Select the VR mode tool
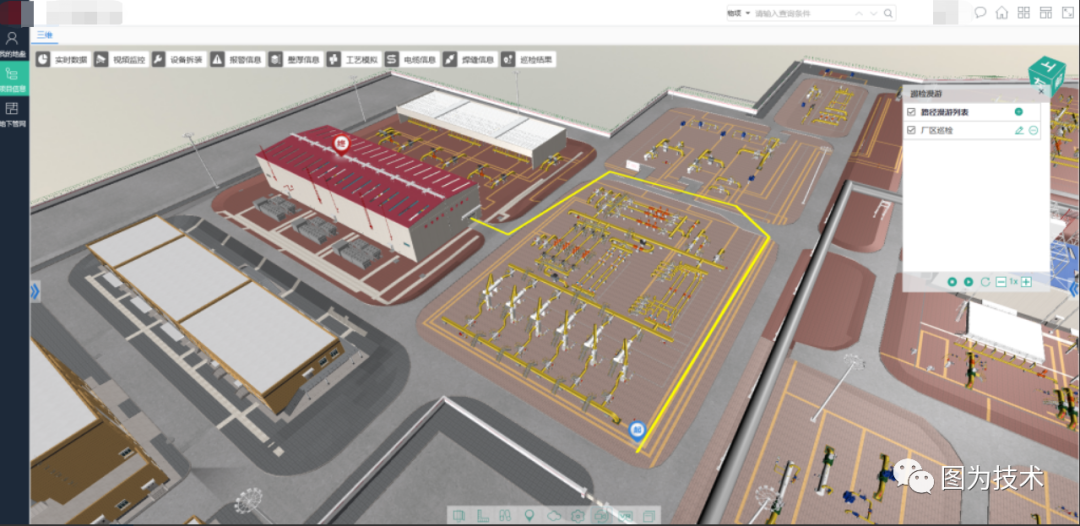 pyautogui.click(x=625, y=516)
